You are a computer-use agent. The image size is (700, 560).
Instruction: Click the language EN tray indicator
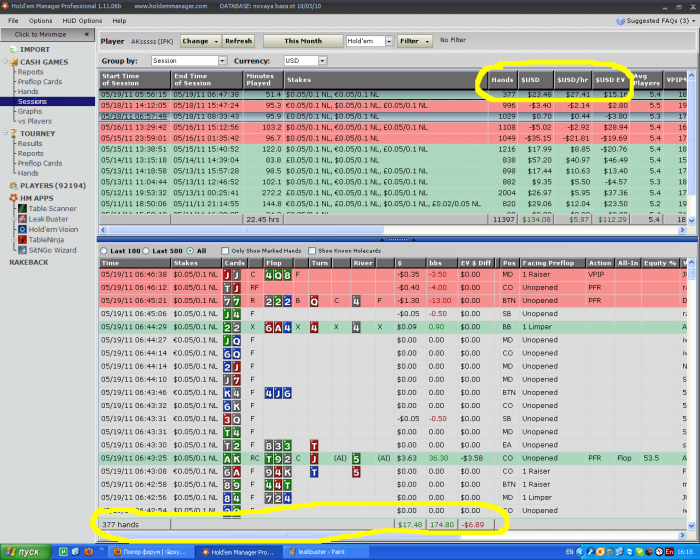pyautogui.click(x=570, y=552)
